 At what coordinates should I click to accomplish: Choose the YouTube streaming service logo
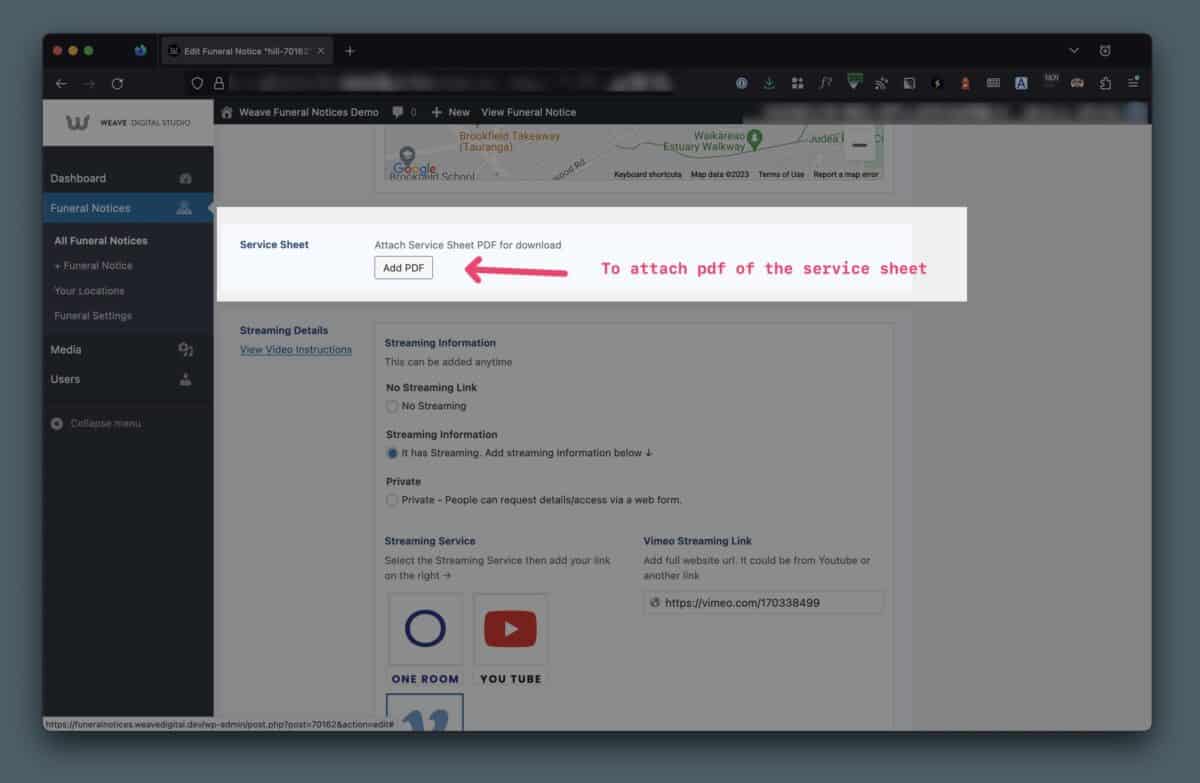[x=510, y=630]
